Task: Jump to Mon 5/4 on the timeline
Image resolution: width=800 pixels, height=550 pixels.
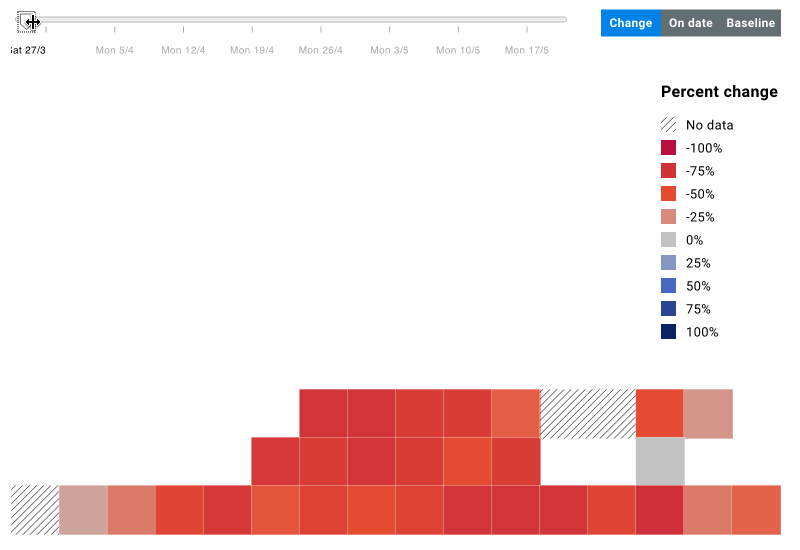Action: (114, 50)
